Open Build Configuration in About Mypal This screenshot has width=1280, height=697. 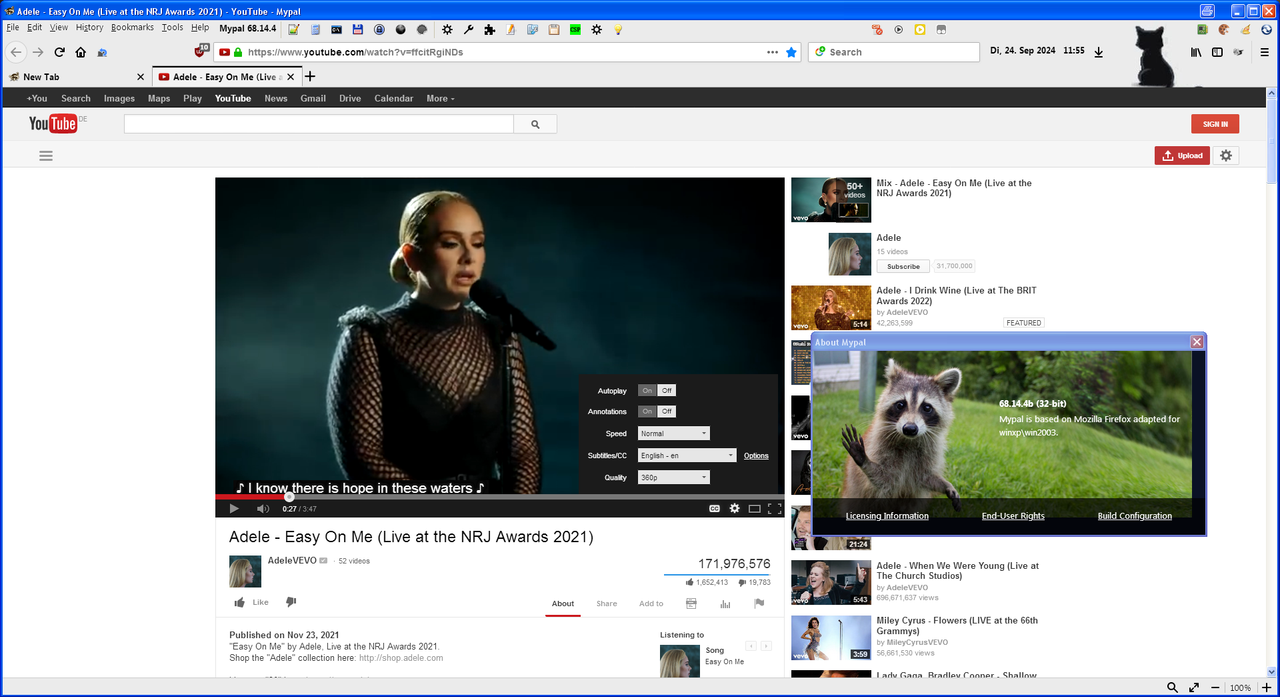click(x=1134, y=516)
